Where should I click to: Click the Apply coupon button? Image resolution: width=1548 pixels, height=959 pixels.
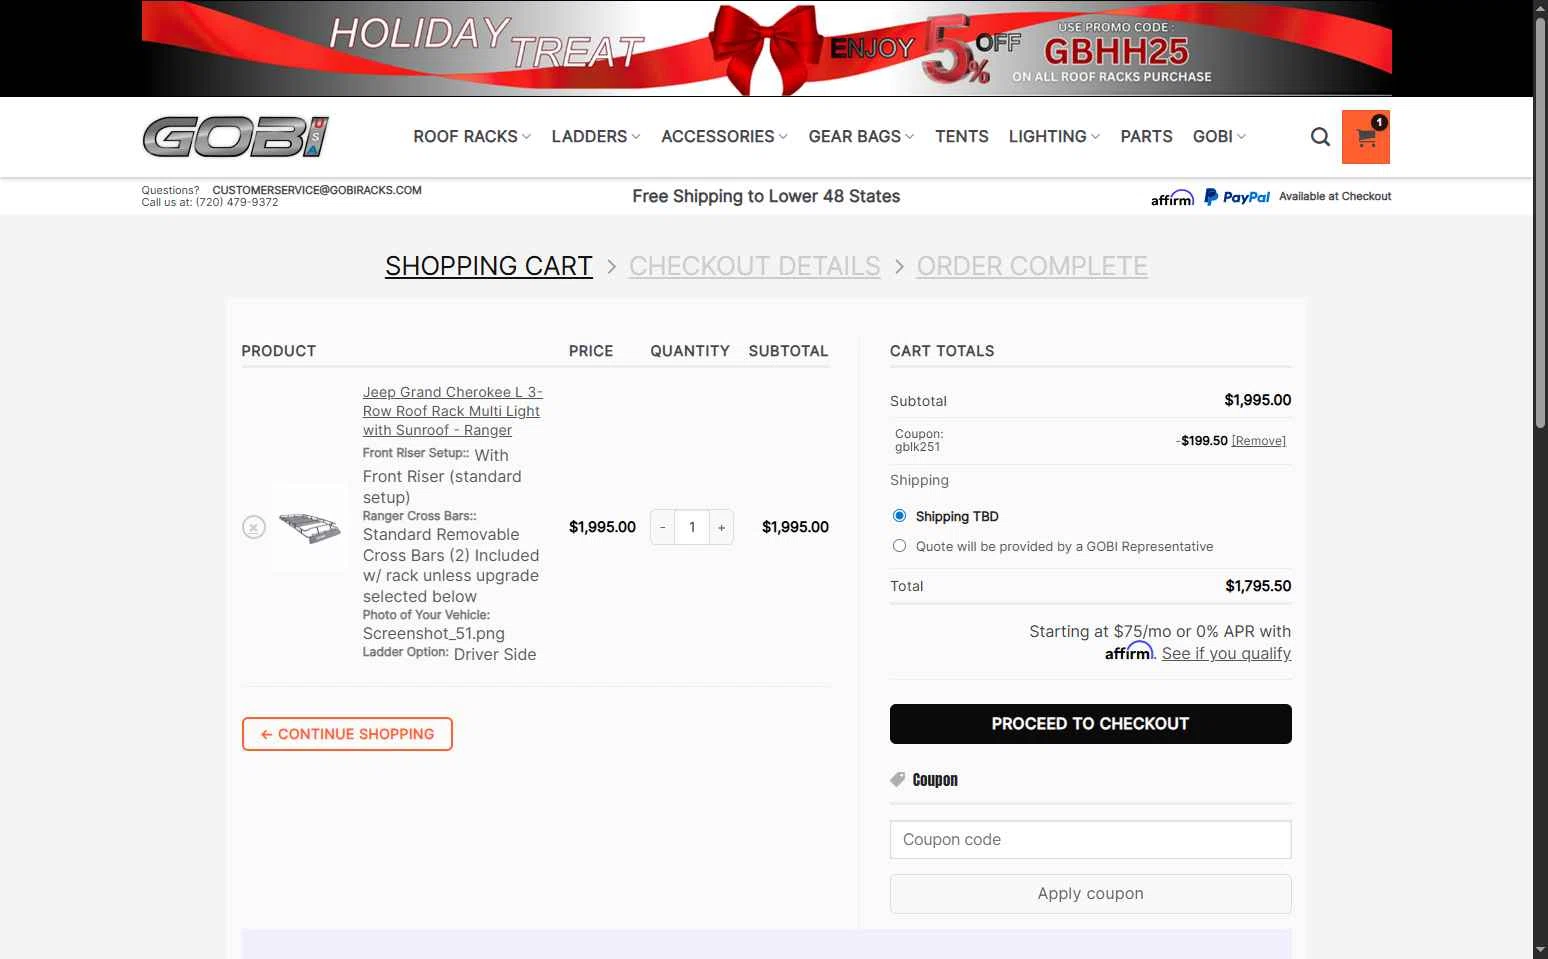1091,894
